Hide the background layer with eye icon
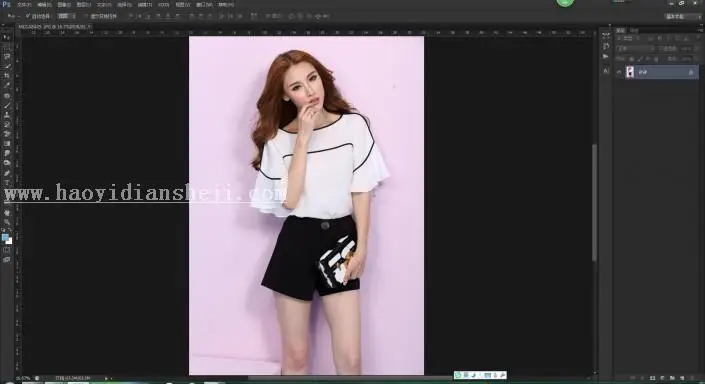Viewport: 705px width, 384px height. click(x=619, y=72)
